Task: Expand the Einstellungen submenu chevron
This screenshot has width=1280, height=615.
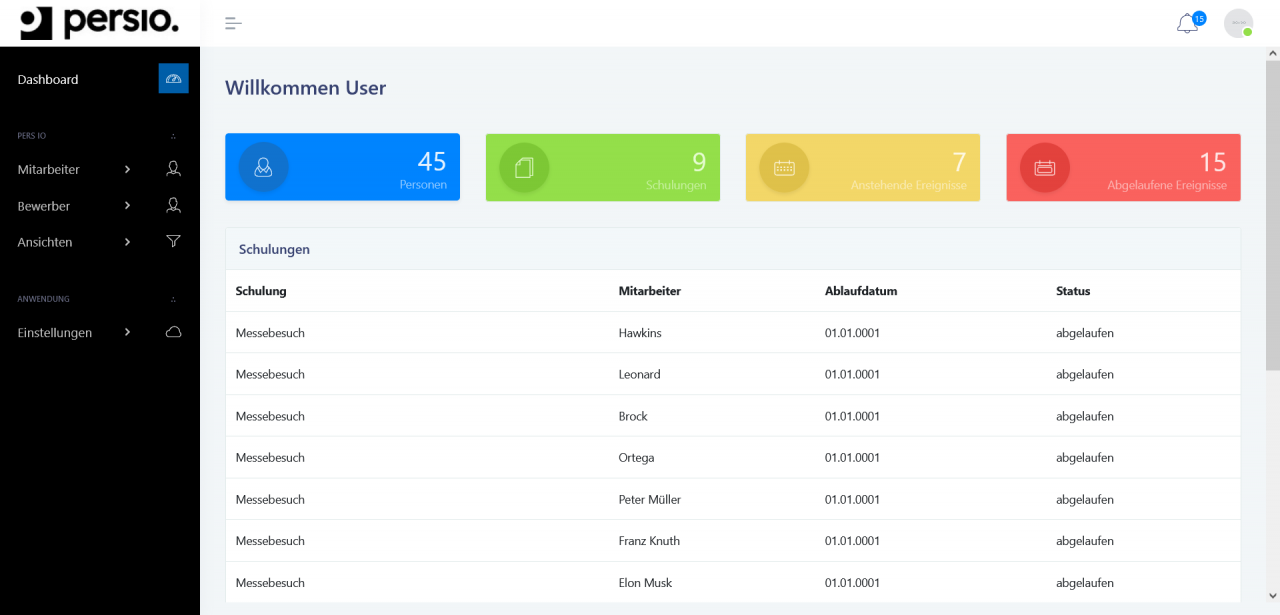Action: click(127, 332)
